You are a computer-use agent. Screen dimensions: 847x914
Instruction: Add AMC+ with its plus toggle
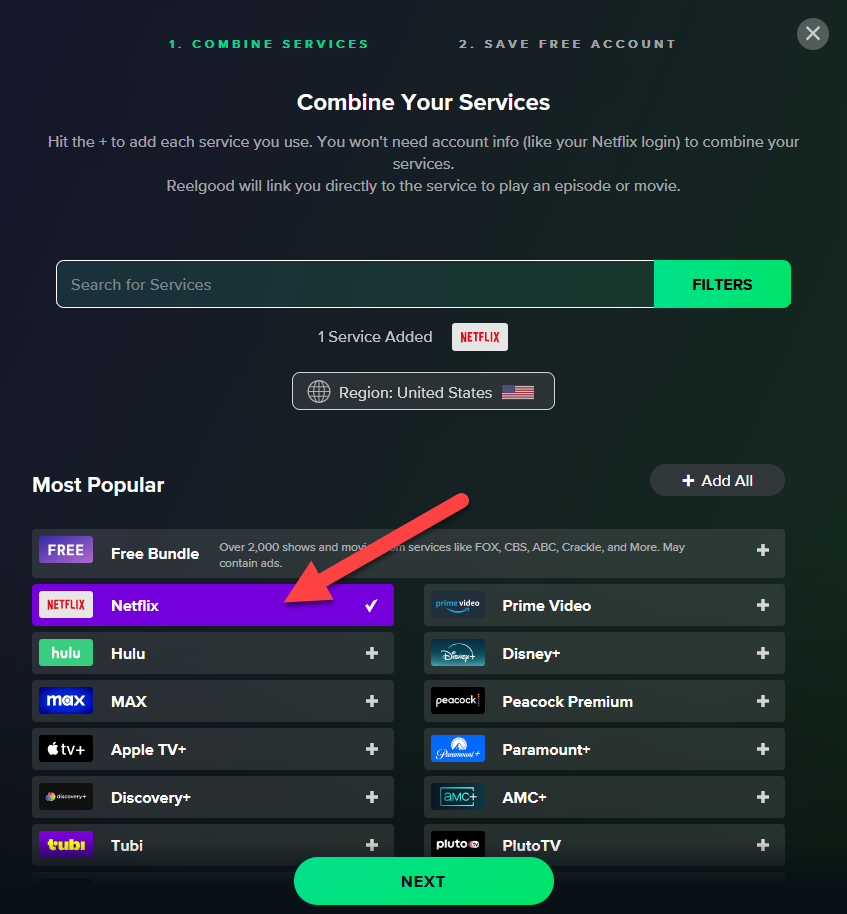pos(763,797)
